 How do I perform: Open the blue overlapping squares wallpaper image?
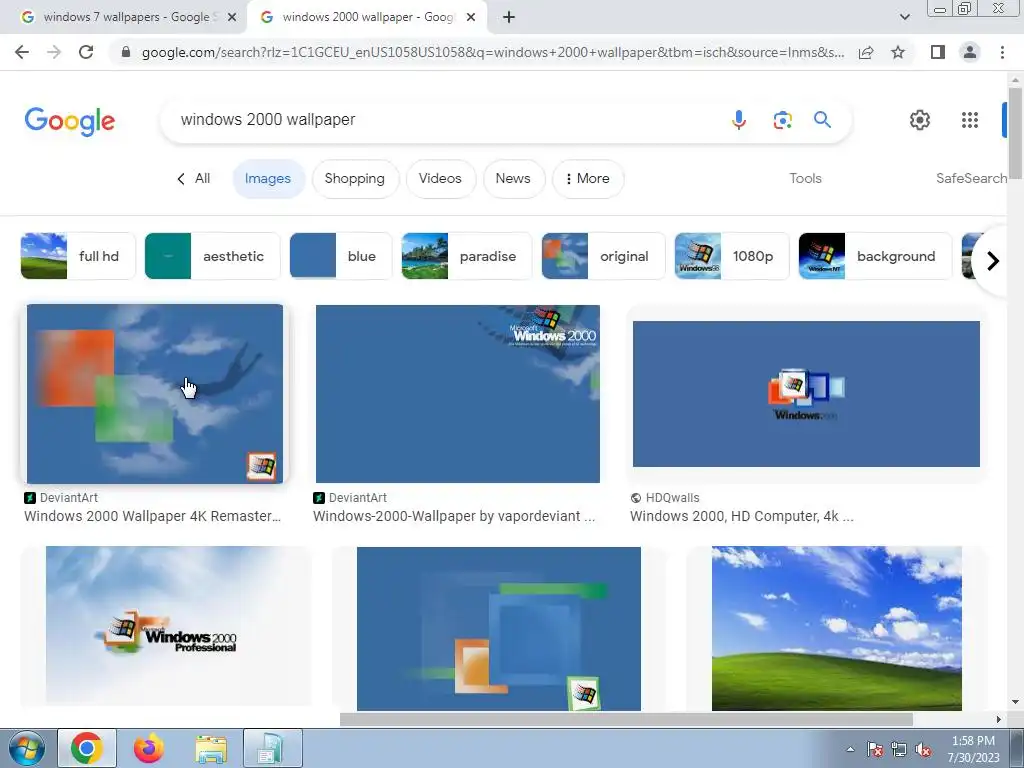click(x=499, y=628)
